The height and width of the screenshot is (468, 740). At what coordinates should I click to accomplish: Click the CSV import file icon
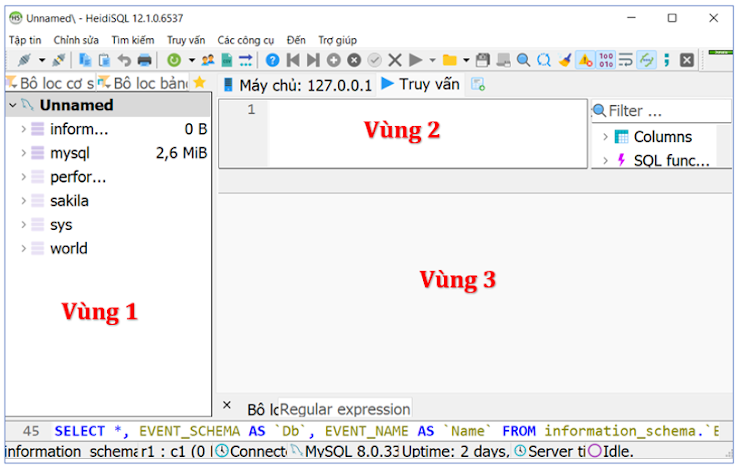click(227, 60)
